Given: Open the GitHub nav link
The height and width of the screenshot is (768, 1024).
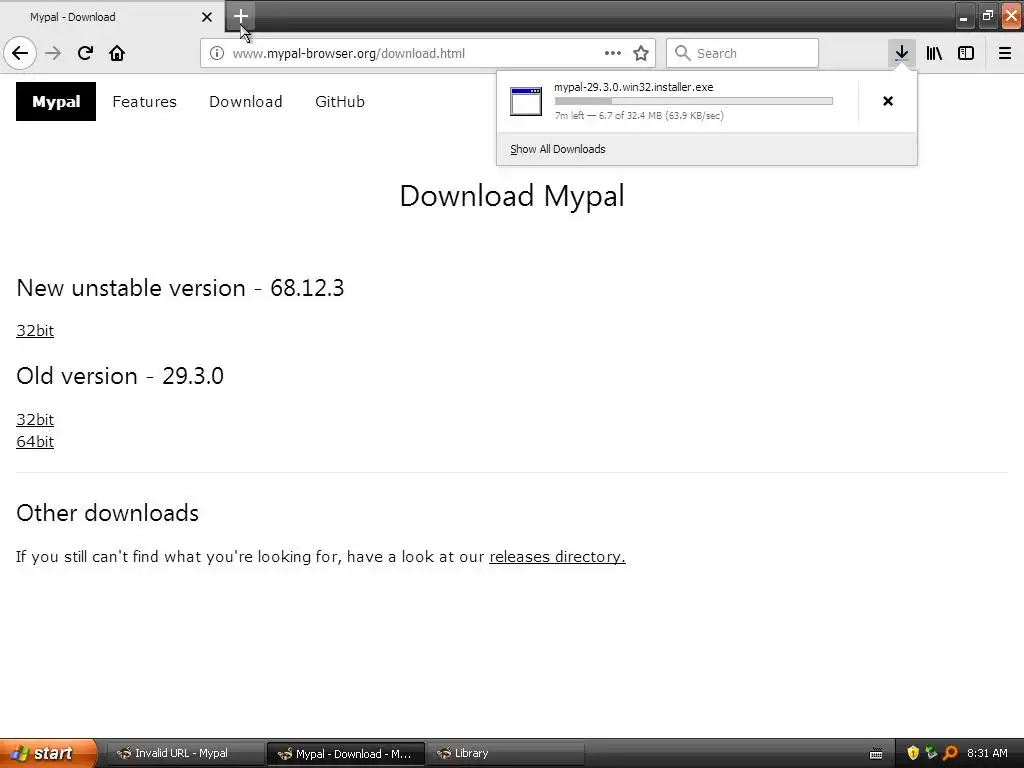Looking at the screenshot, I should click(340, 101).
